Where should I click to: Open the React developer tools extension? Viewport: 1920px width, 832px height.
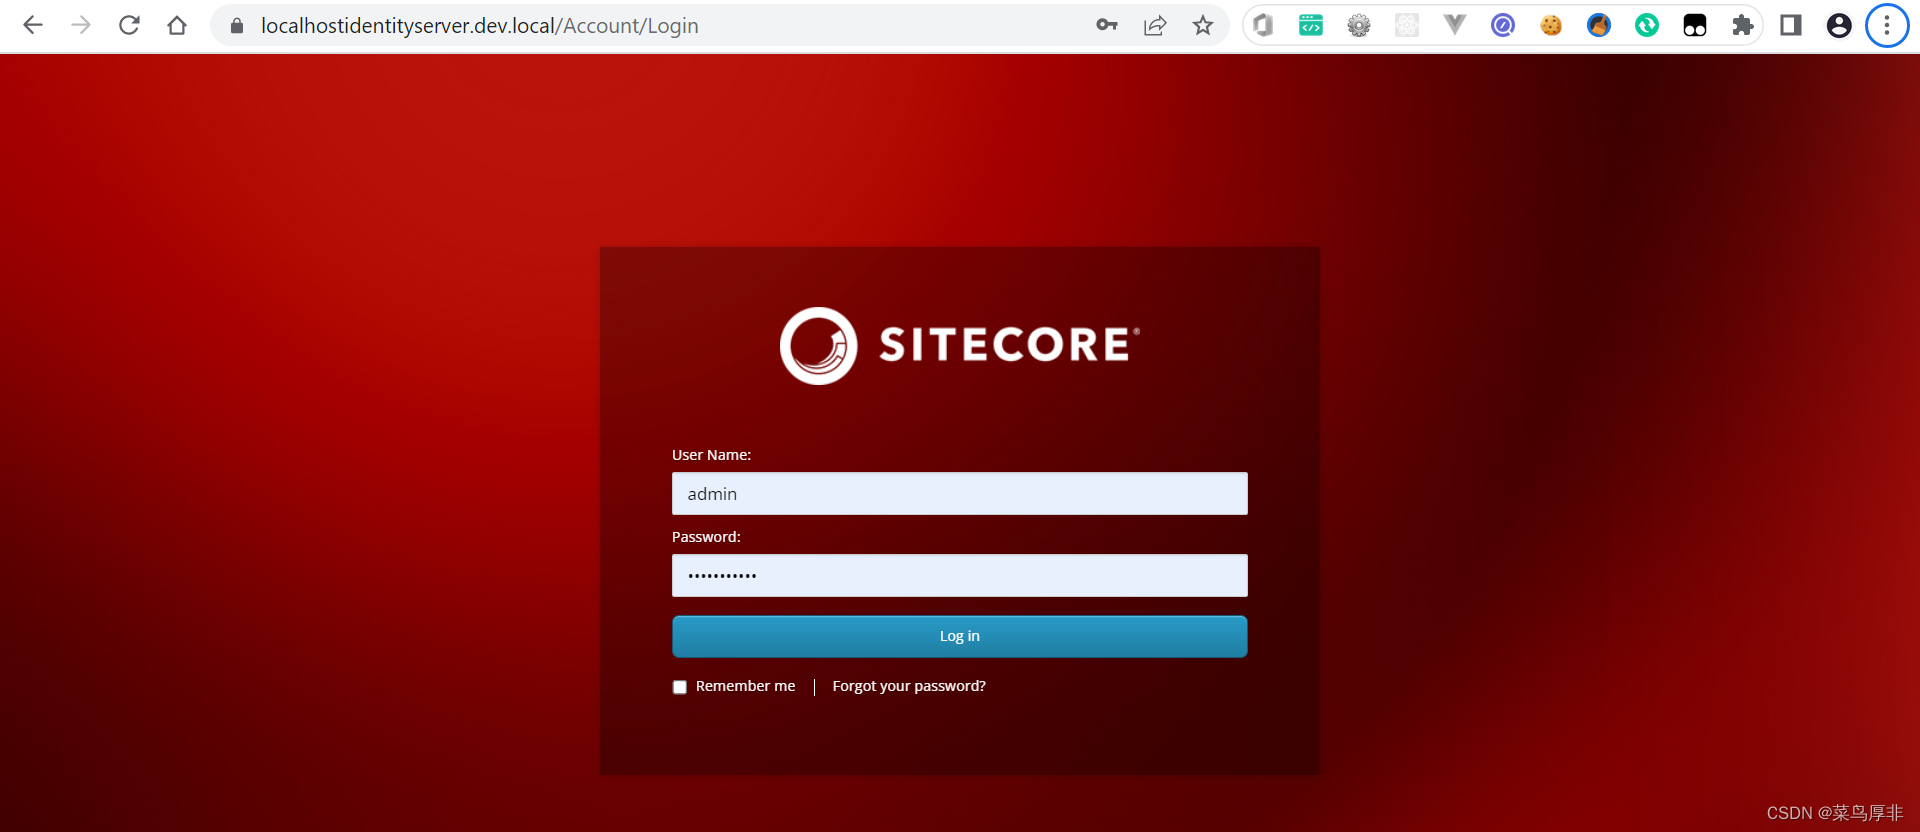(x=1407, y=25)
